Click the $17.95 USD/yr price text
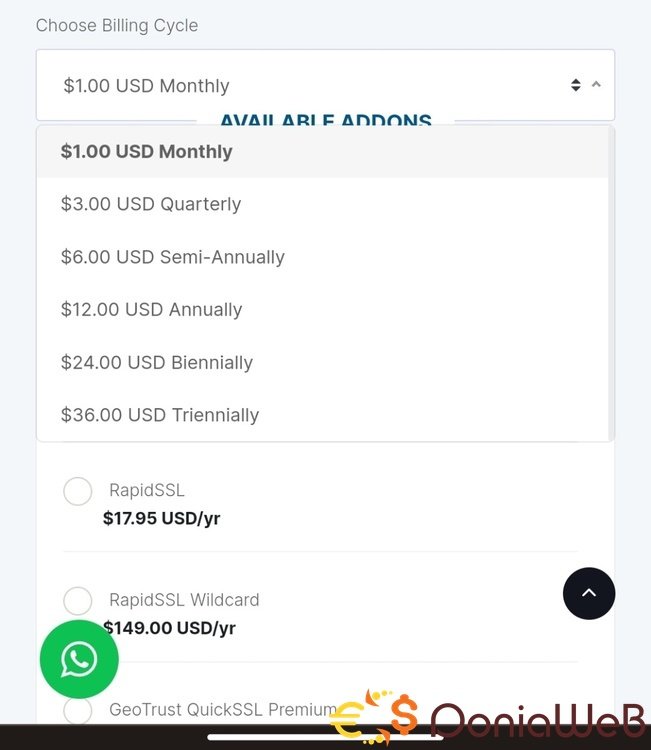651x750 pixels. [x=162, y=519]
